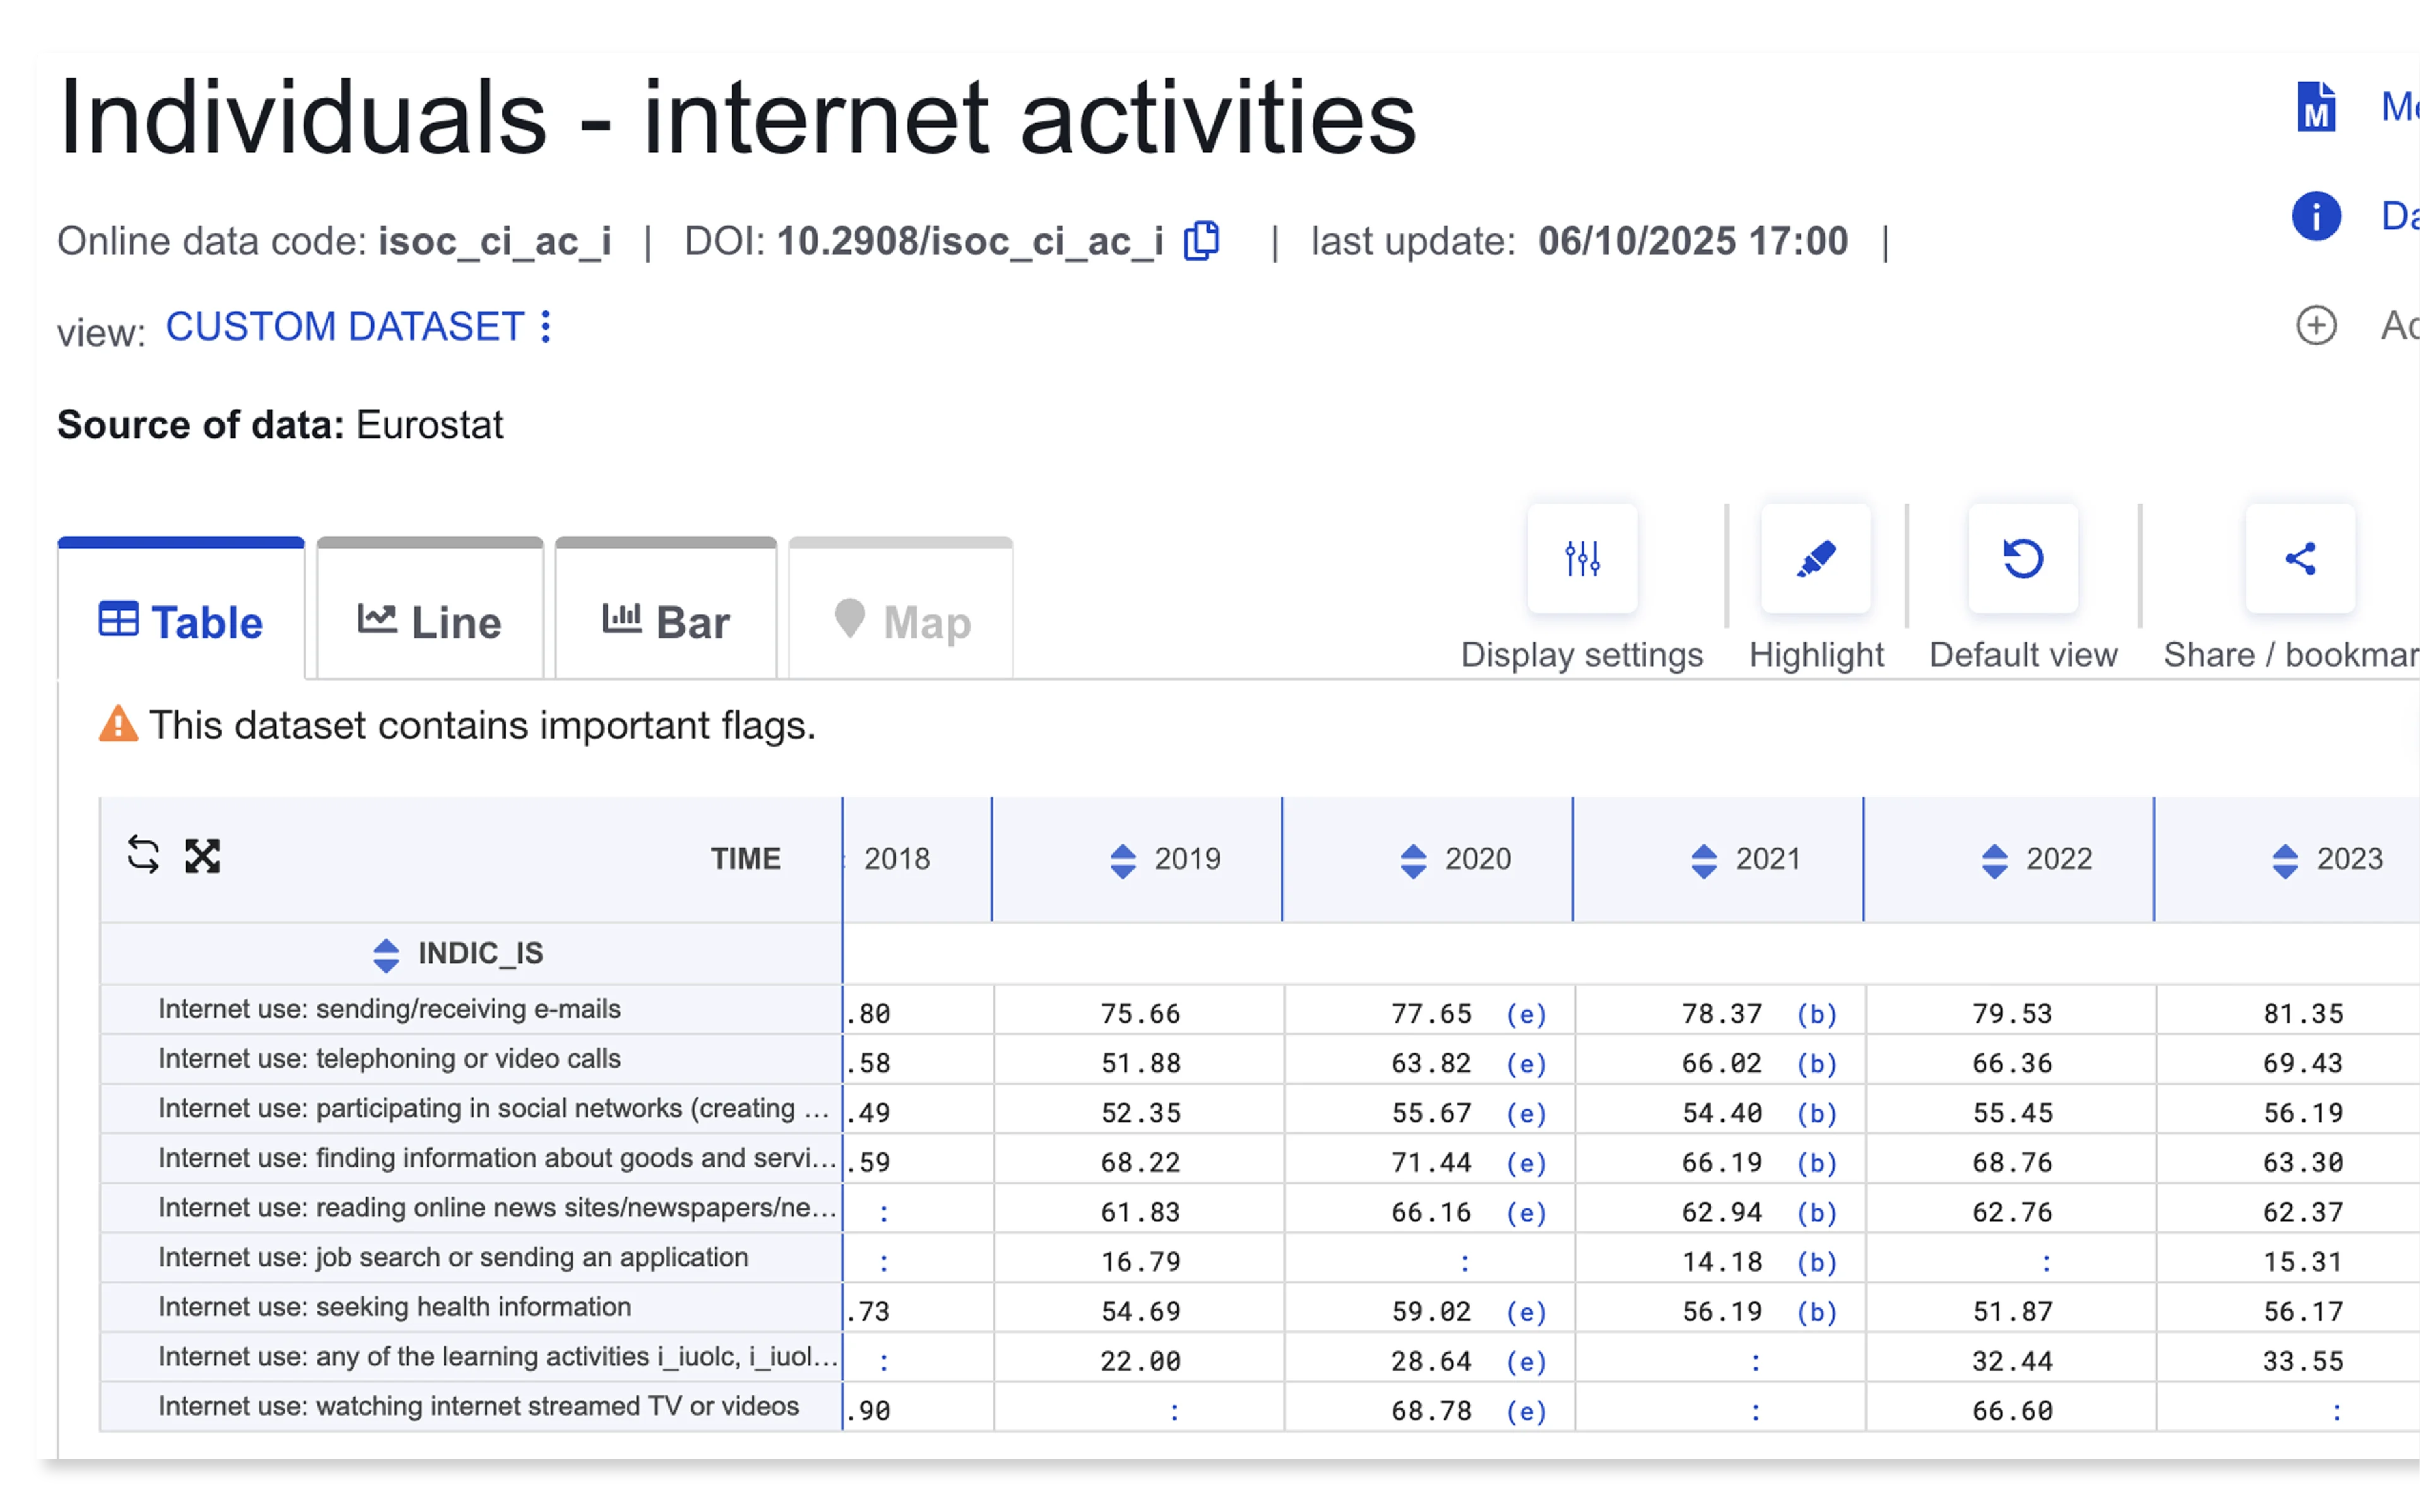This screenshot has width=2420, height=1512.
Task: Click the pivot axes icon in table header
Action: pos(143,856)
